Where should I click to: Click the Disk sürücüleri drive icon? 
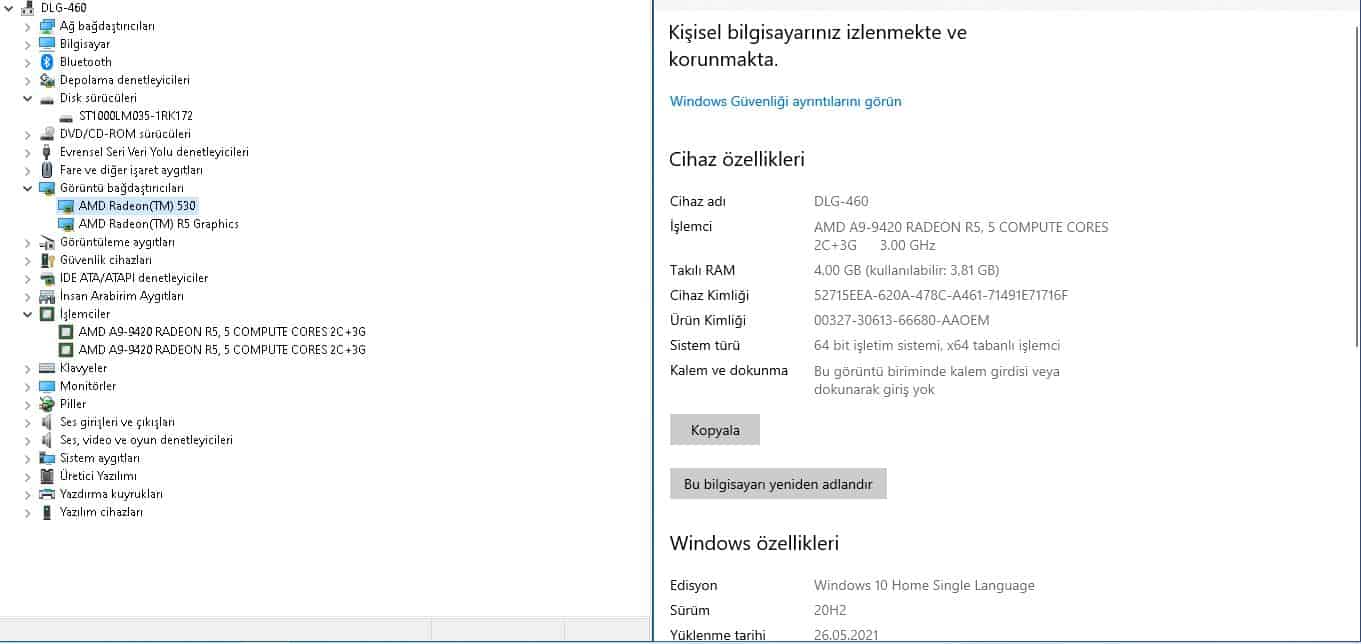[46, 98]
